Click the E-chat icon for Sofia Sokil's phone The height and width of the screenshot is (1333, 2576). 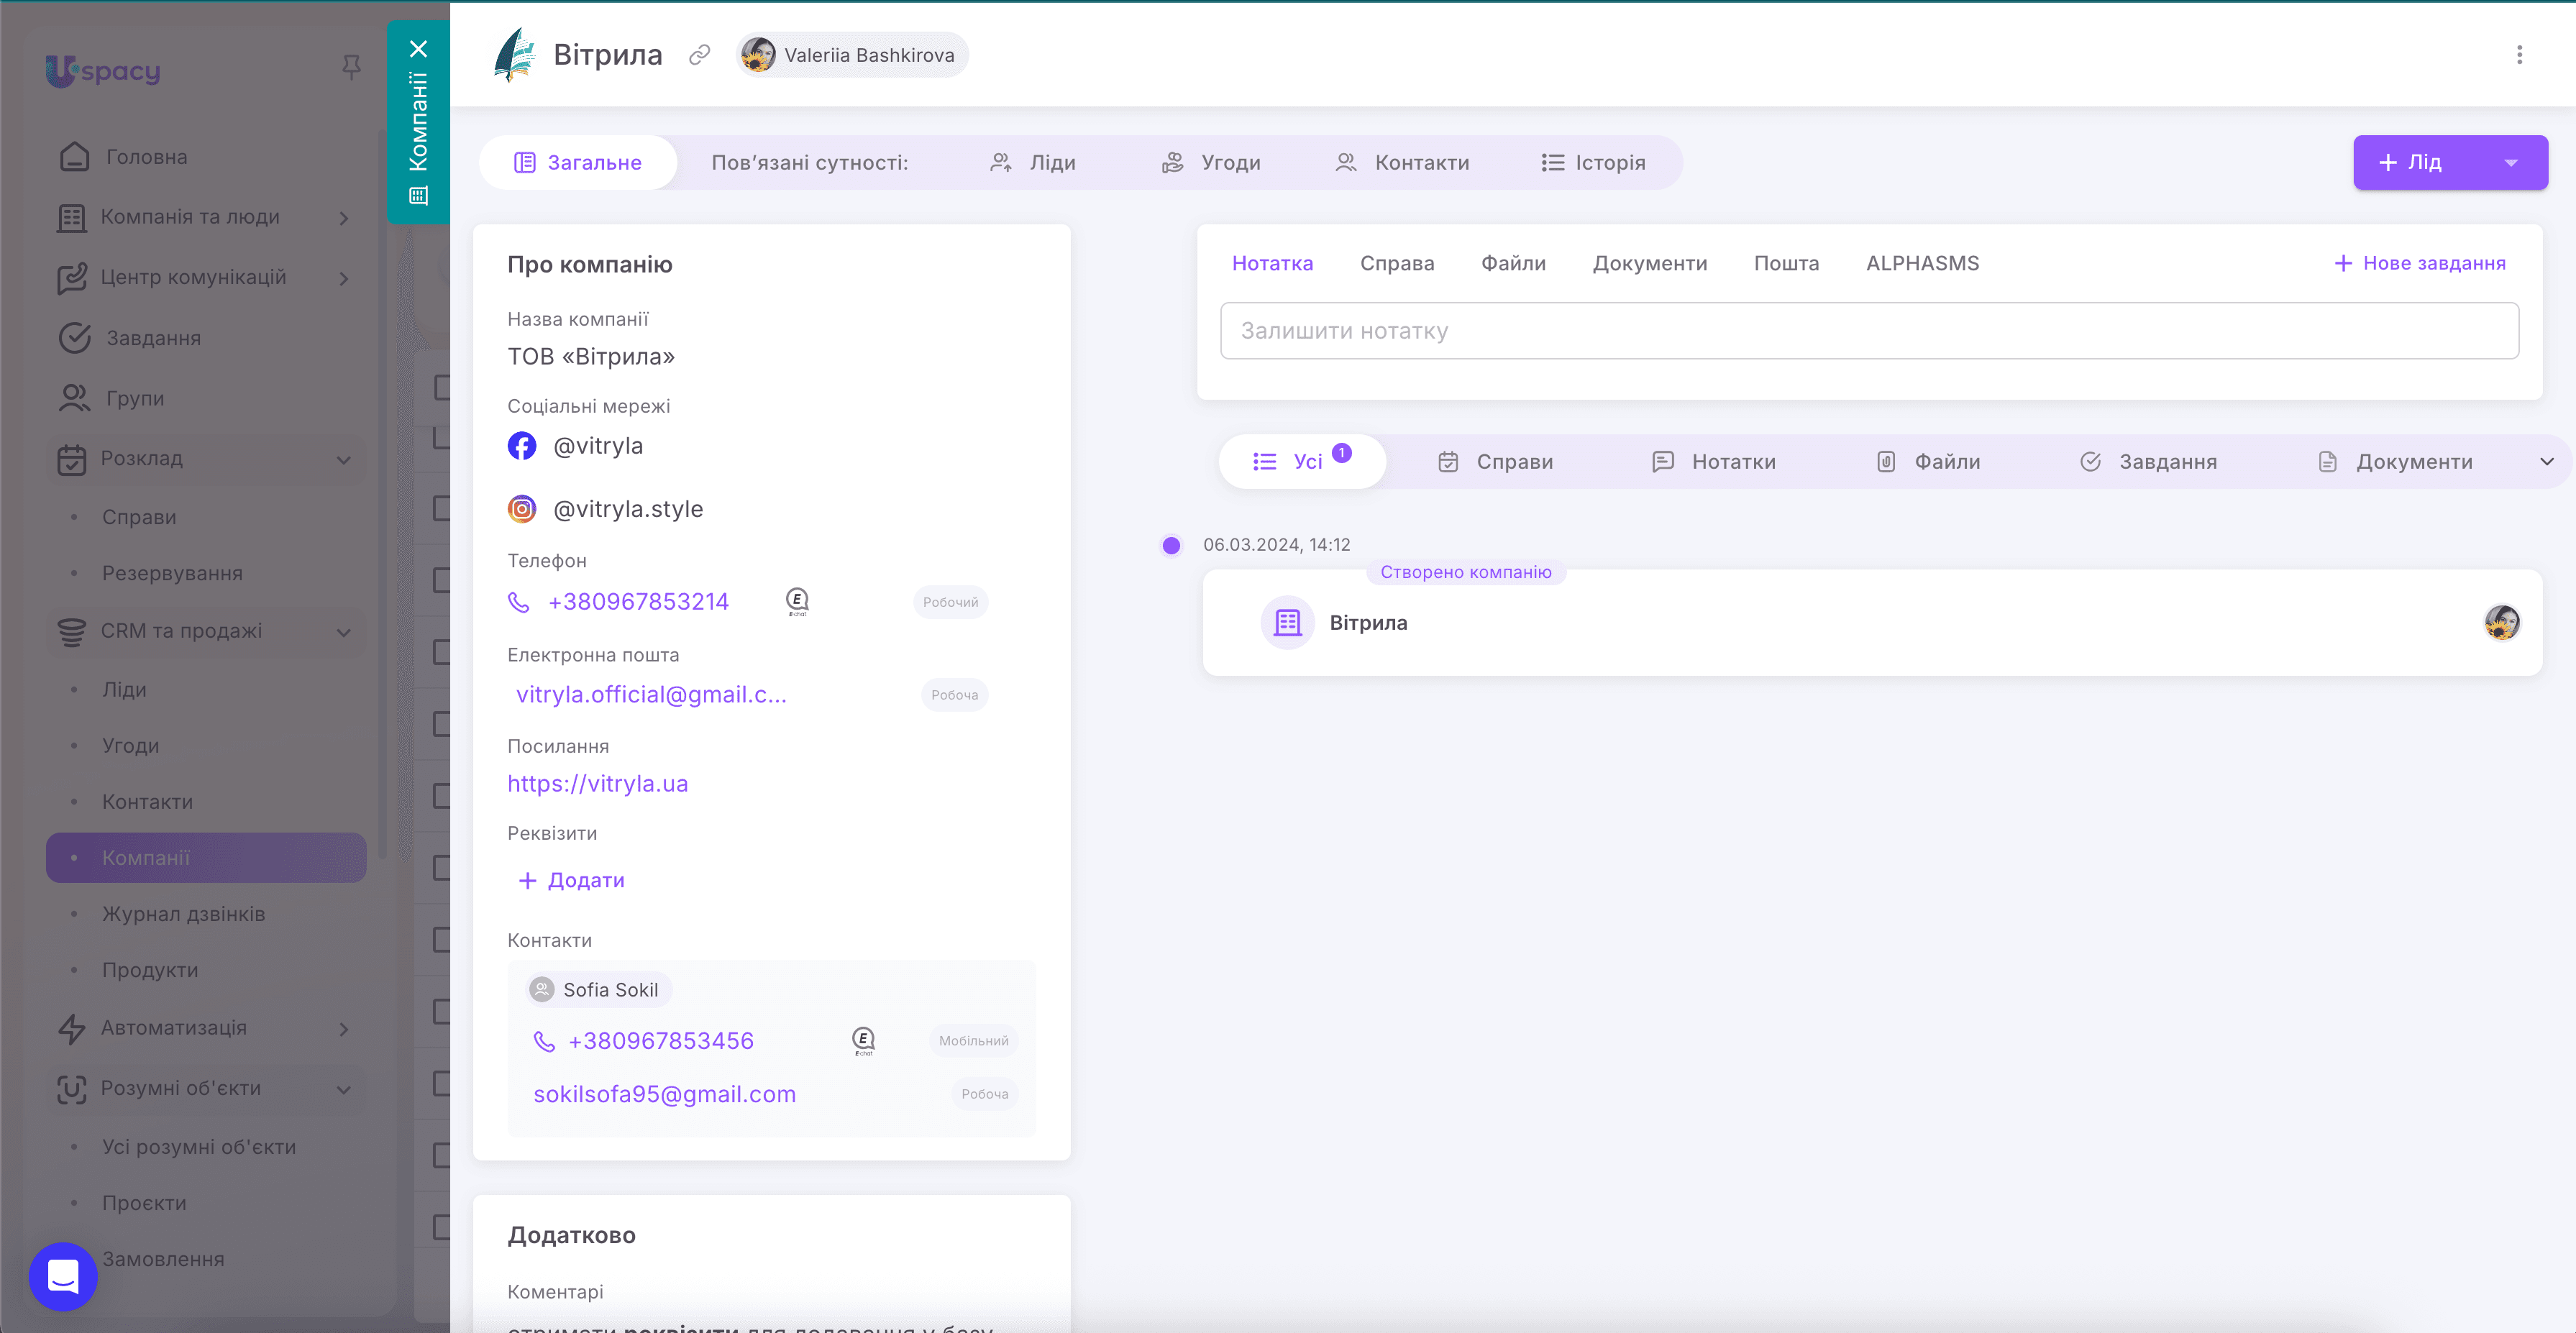[863, 1040]
